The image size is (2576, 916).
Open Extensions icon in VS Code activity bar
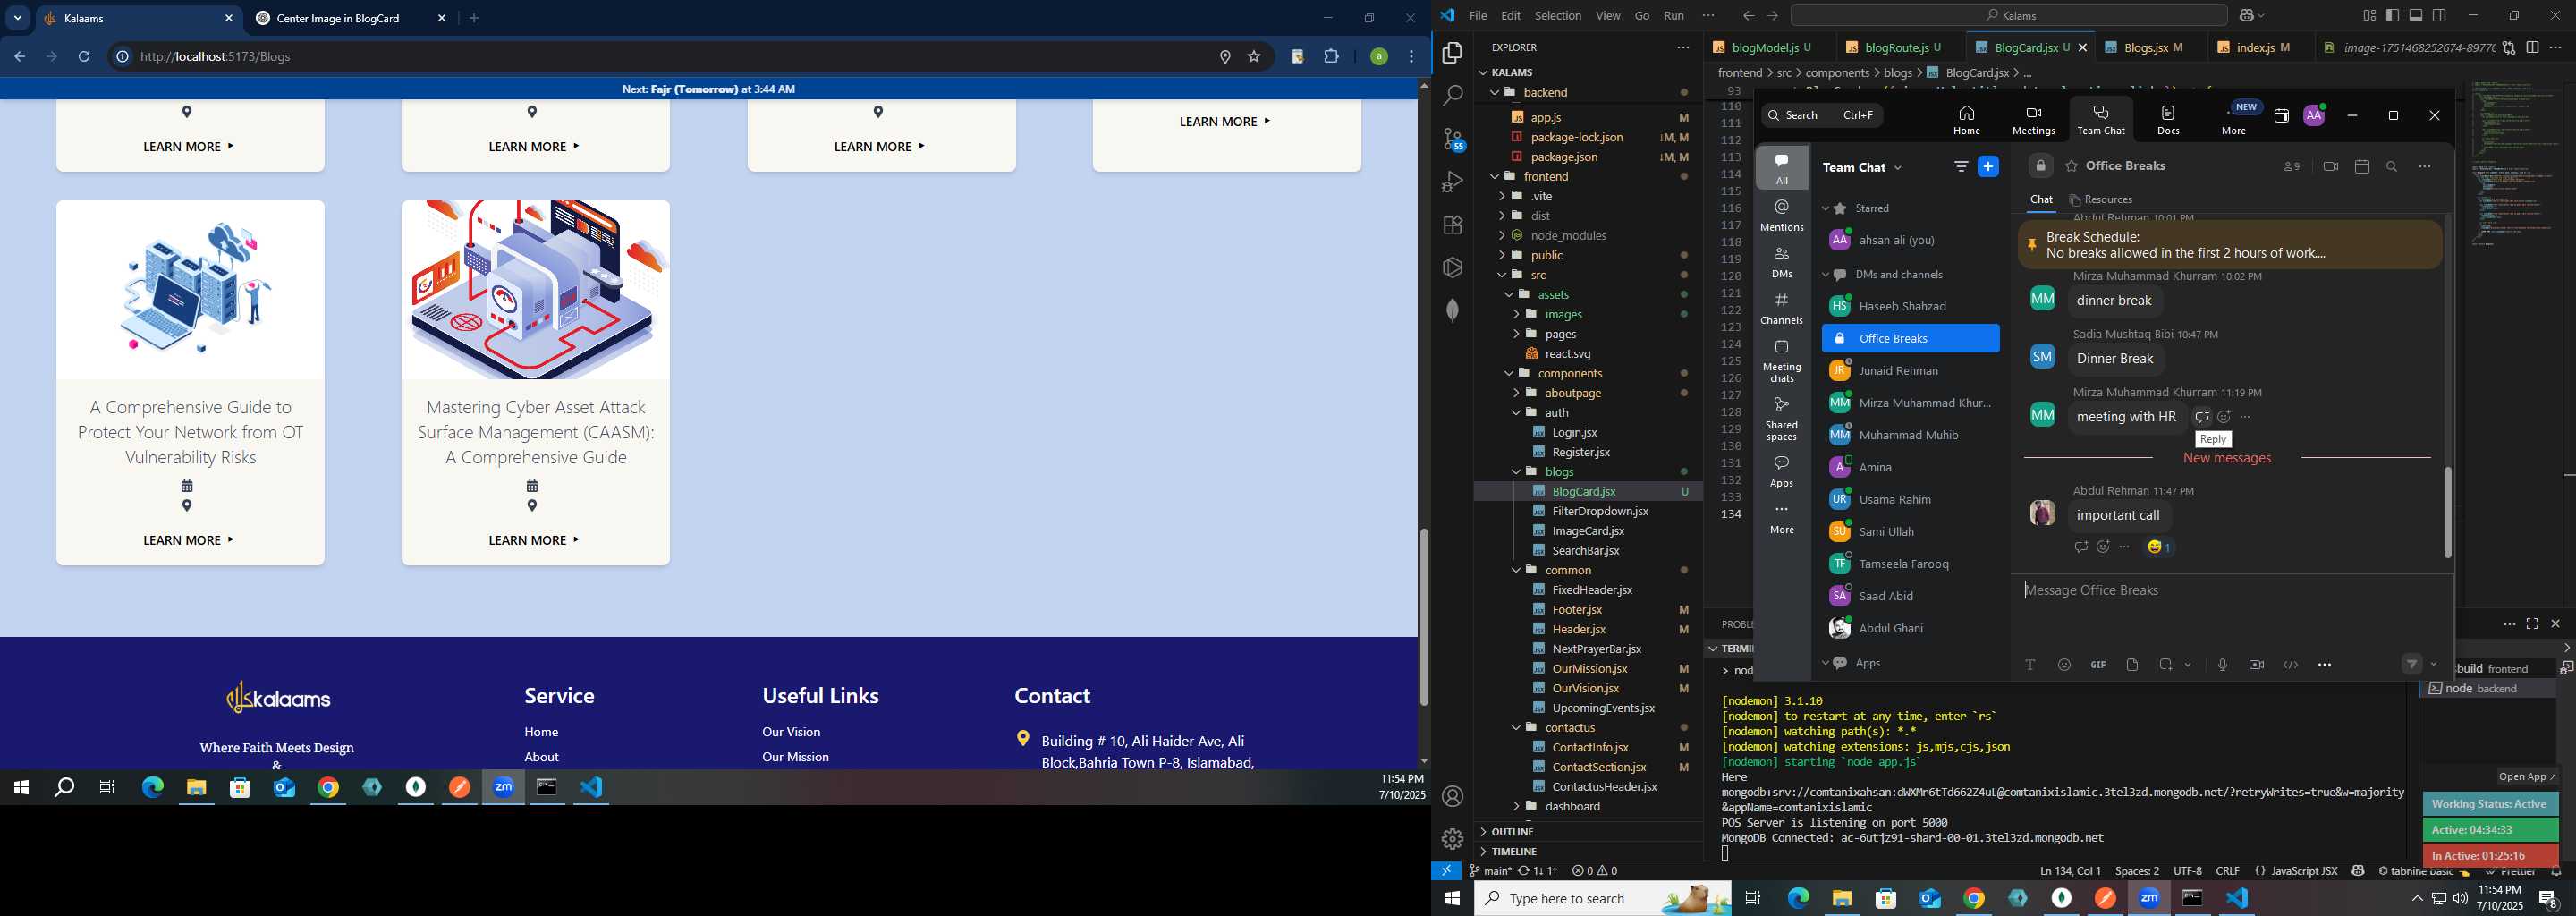1453,225
